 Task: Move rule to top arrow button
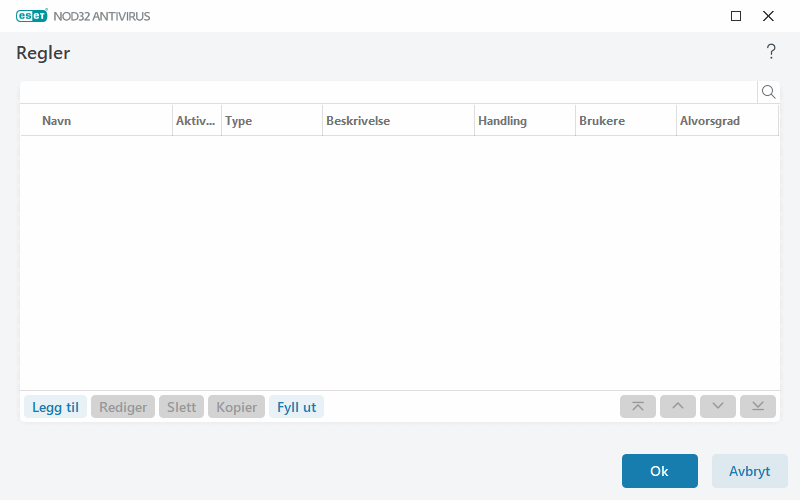(x=638, y=407)
